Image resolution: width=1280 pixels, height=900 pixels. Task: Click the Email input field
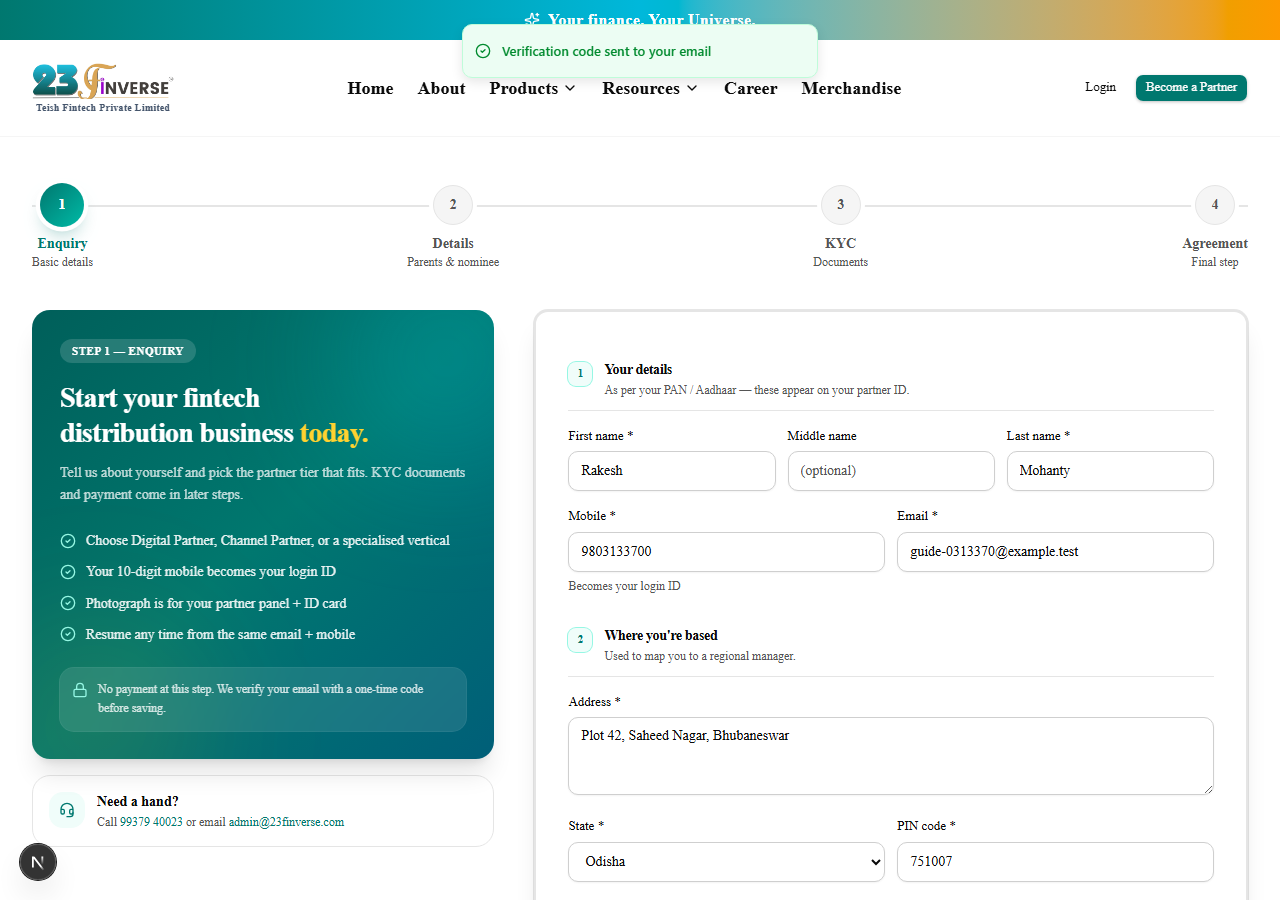[x=1055, y=552]
